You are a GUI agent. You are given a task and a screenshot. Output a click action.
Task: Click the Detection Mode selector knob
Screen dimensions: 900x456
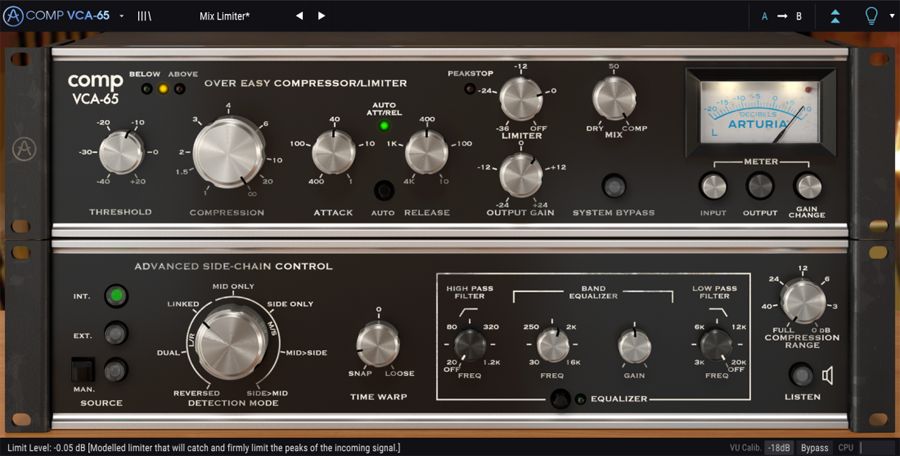(231, 342)
